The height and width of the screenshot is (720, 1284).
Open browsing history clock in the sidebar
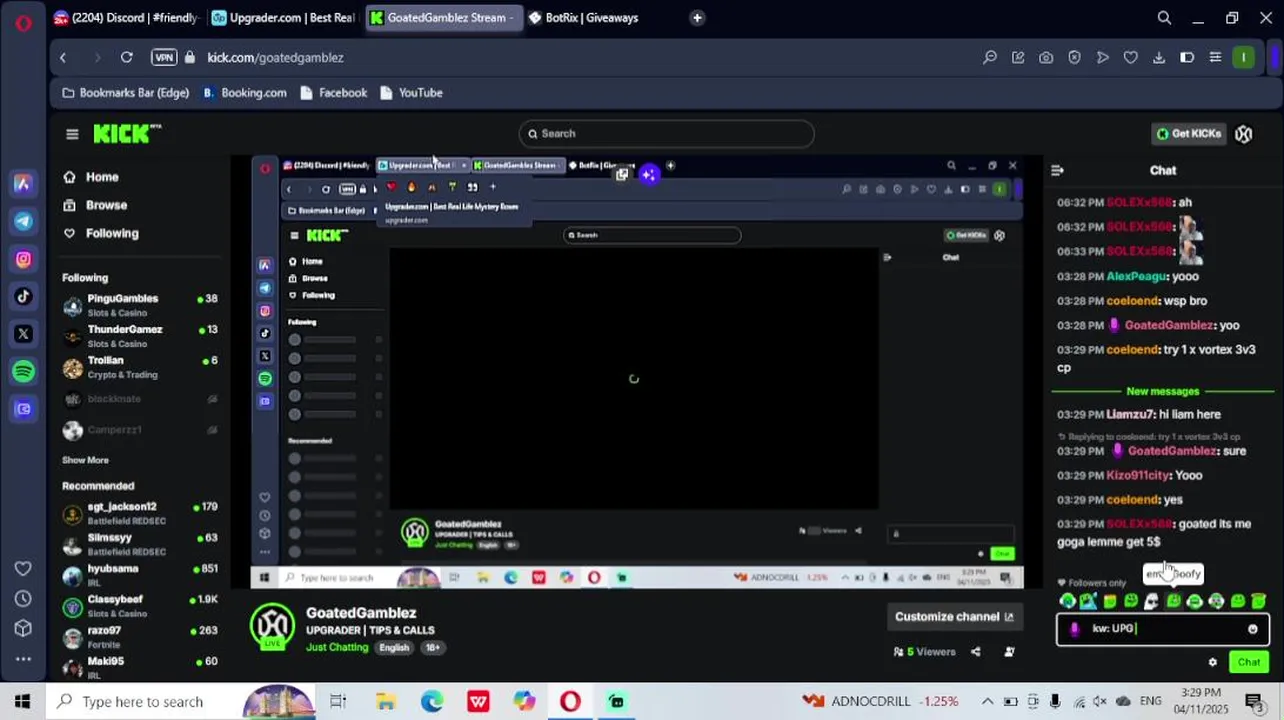coord(23,598)
